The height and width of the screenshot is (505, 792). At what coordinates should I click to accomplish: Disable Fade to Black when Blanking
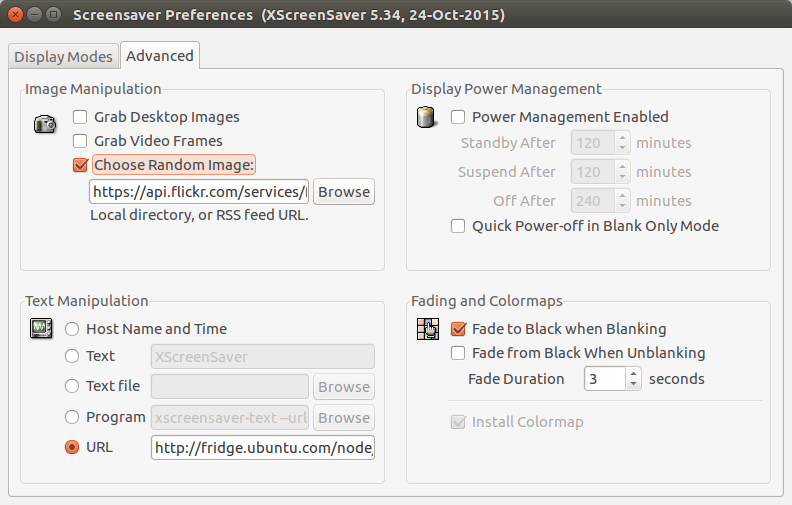tap(458, 329)
